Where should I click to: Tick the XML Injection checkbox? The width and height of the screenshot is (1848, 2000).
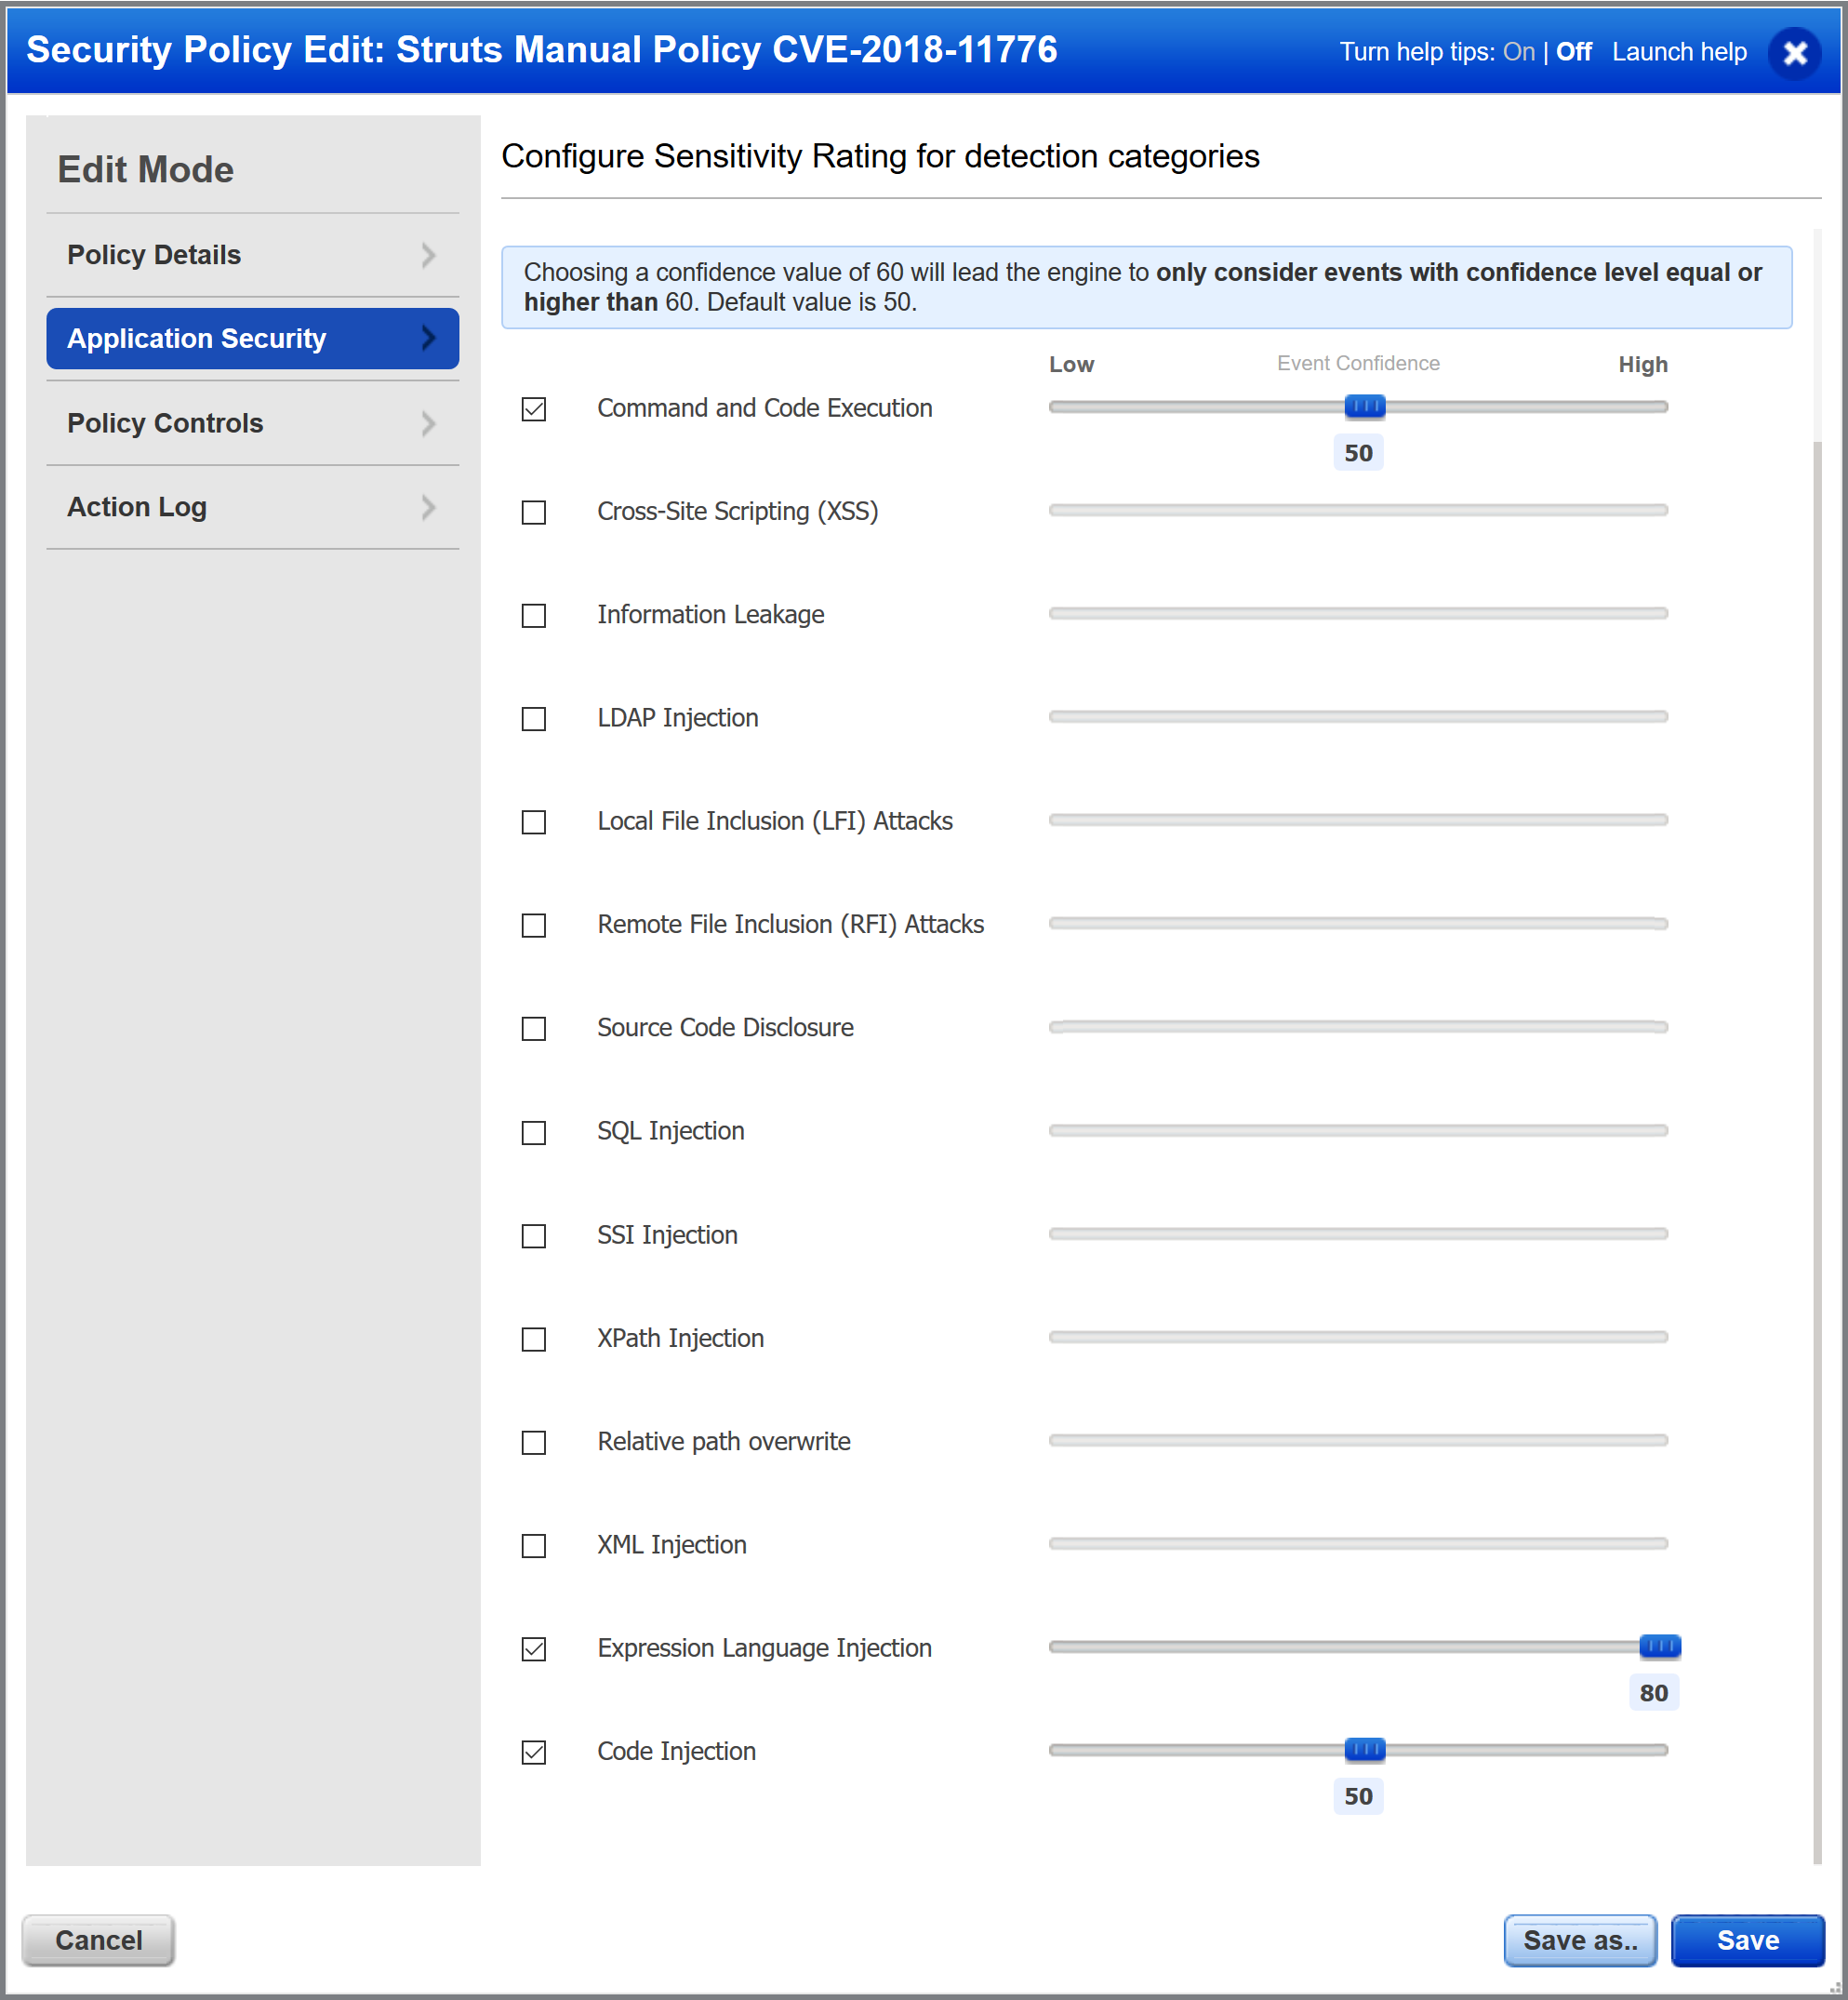click(534, 1546)
